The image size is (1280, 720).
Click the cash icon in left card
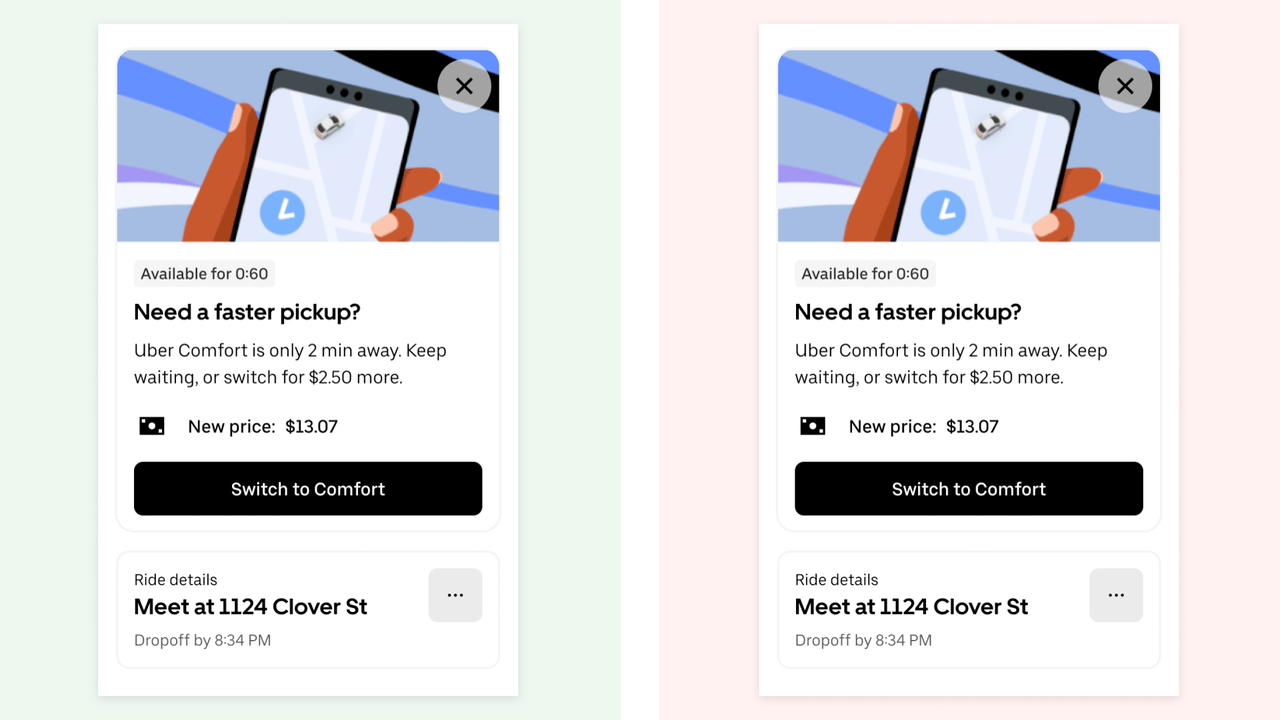pos(152,426)
